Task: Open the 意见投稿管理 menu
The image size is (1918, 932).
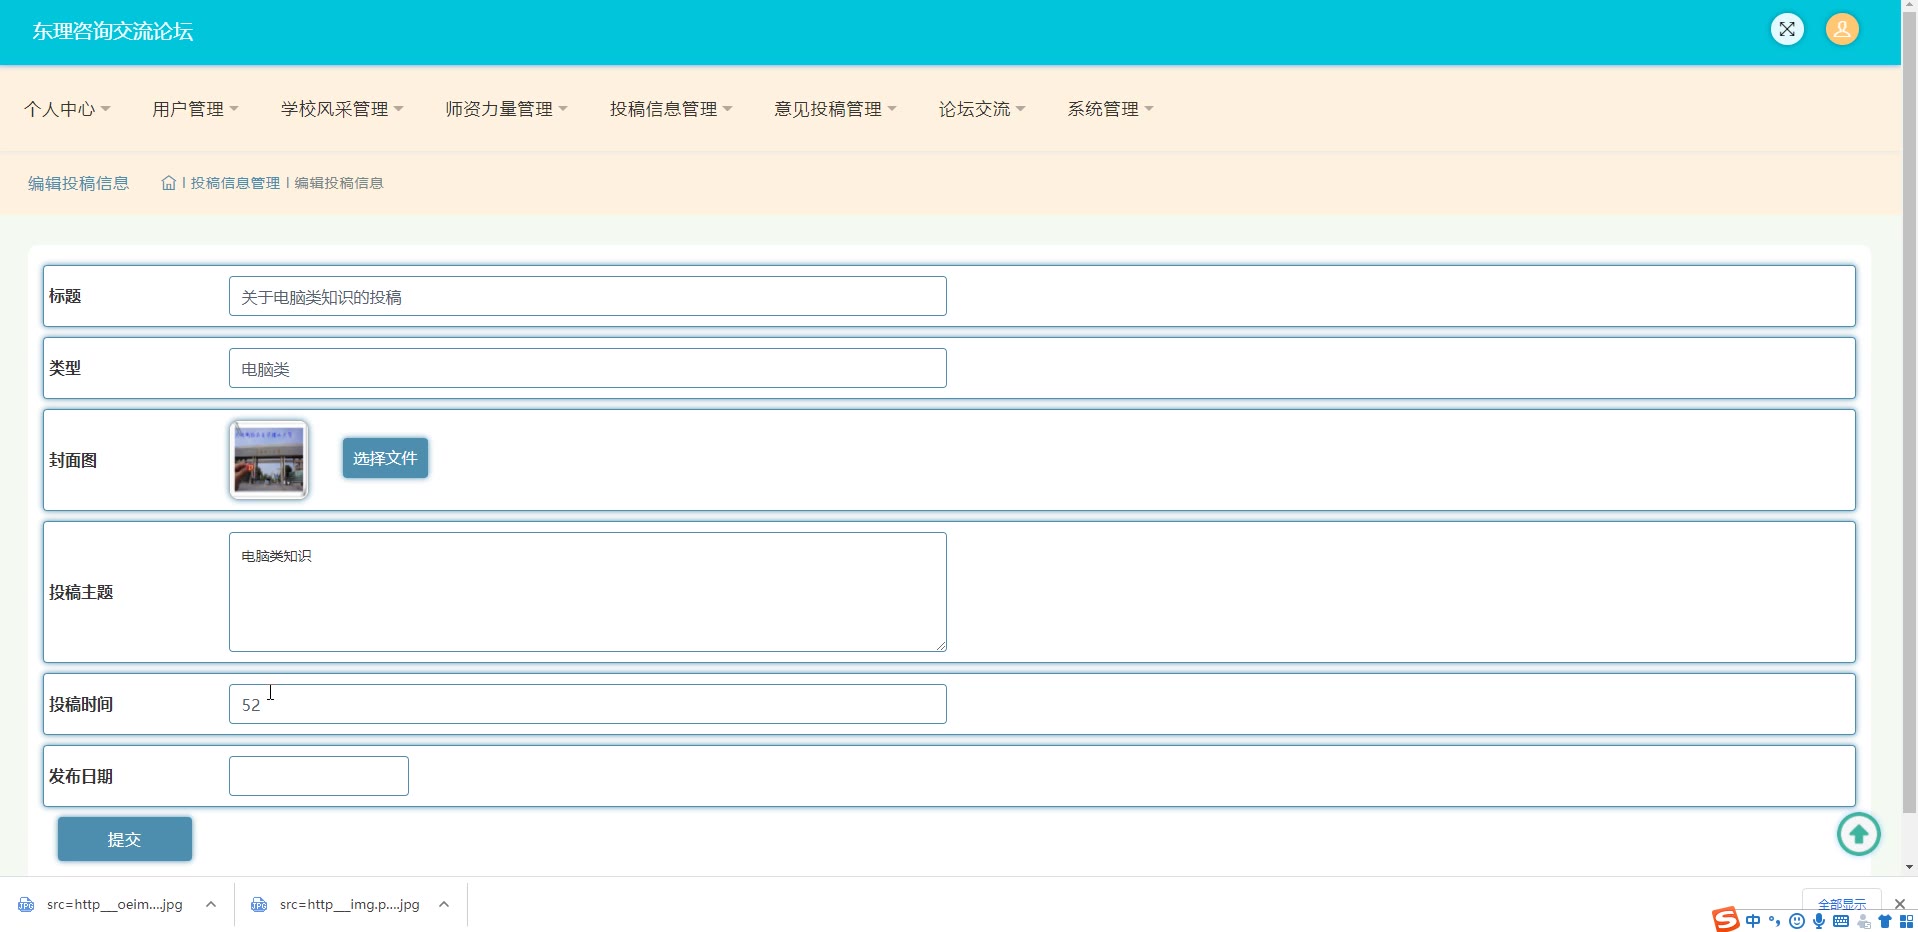Action: coord(835,109)
